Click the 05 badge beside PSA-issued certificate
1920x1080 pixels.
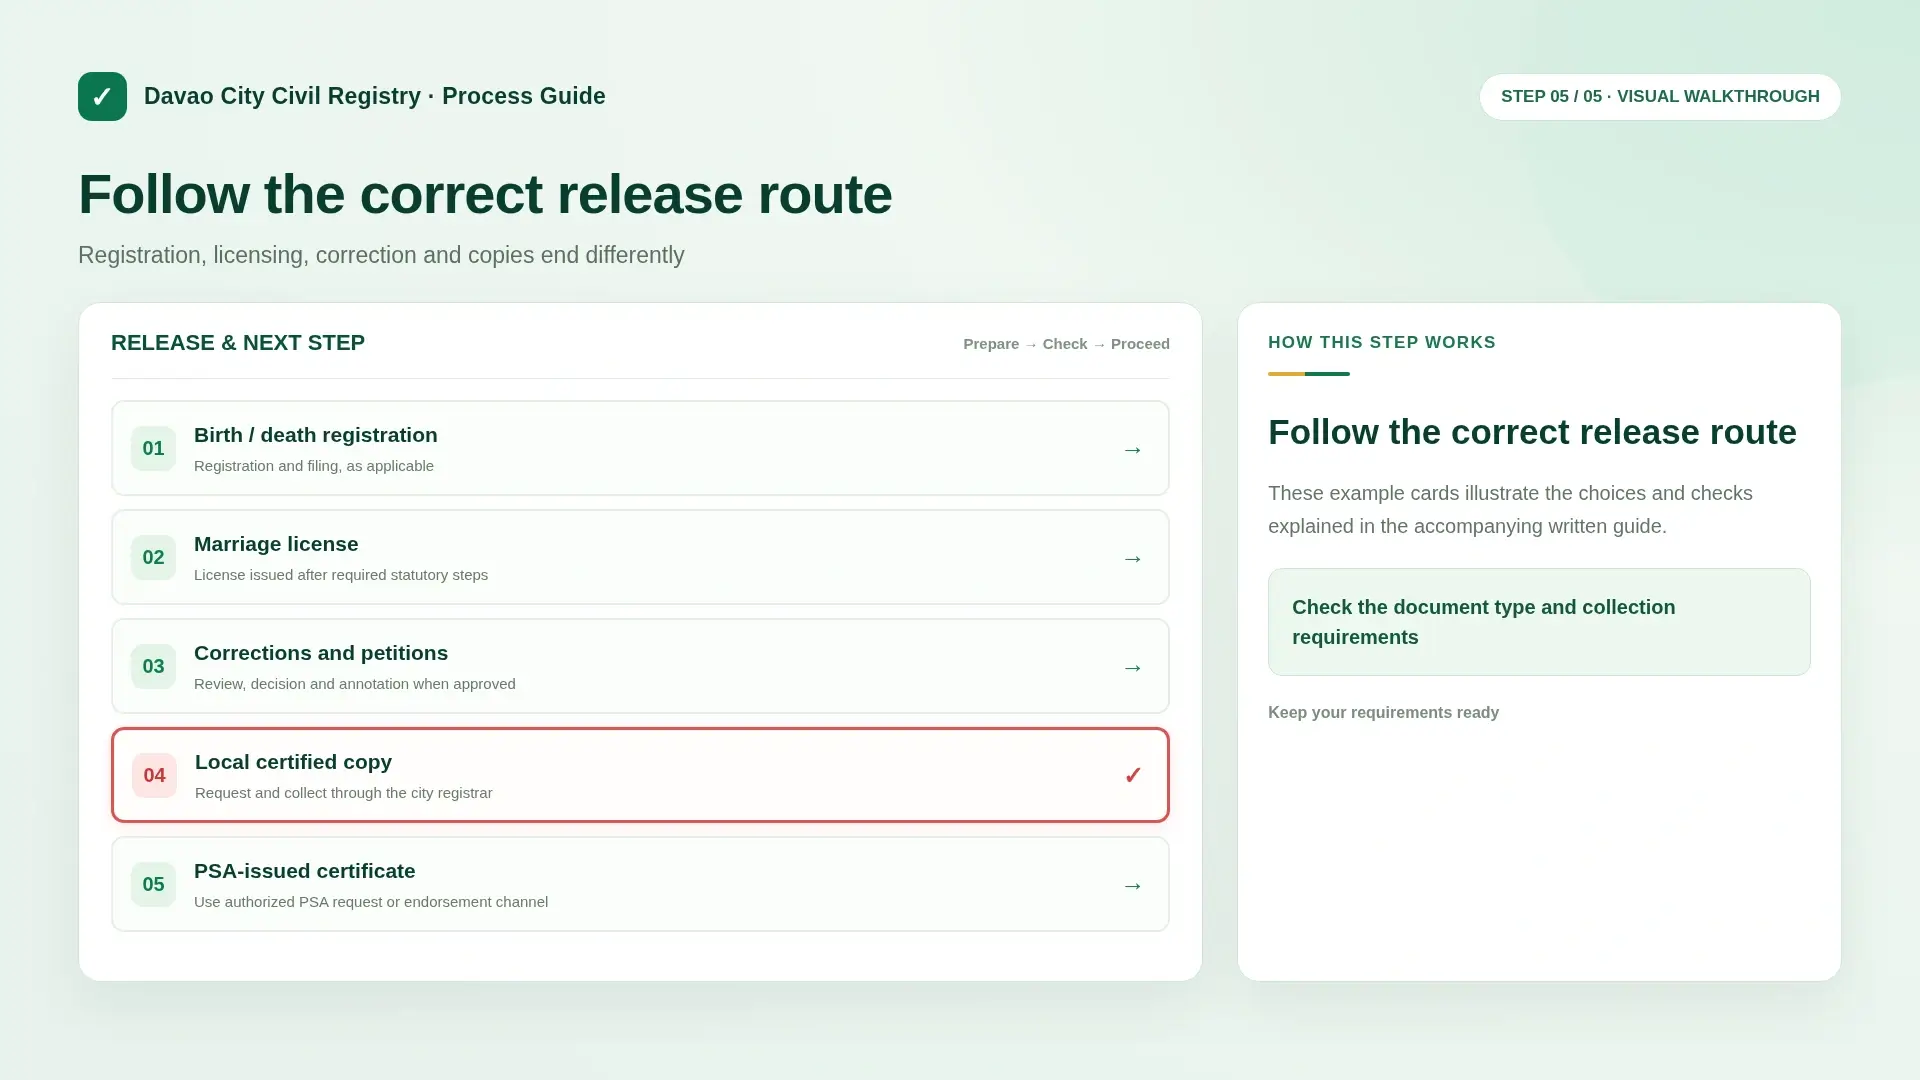point(153,884)
